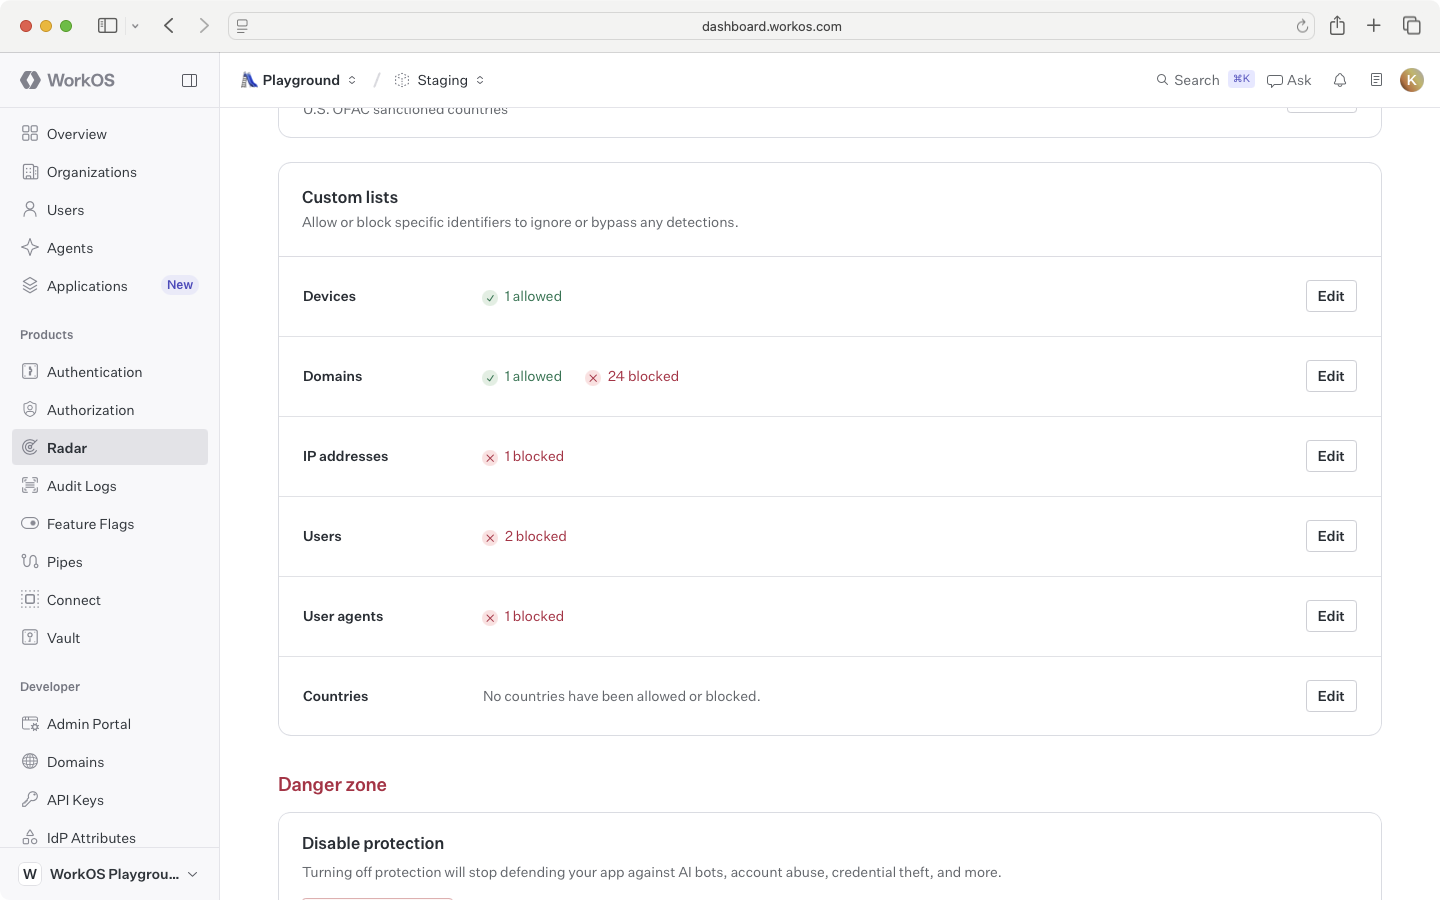Reload the page in the browser

(1302, 26)
